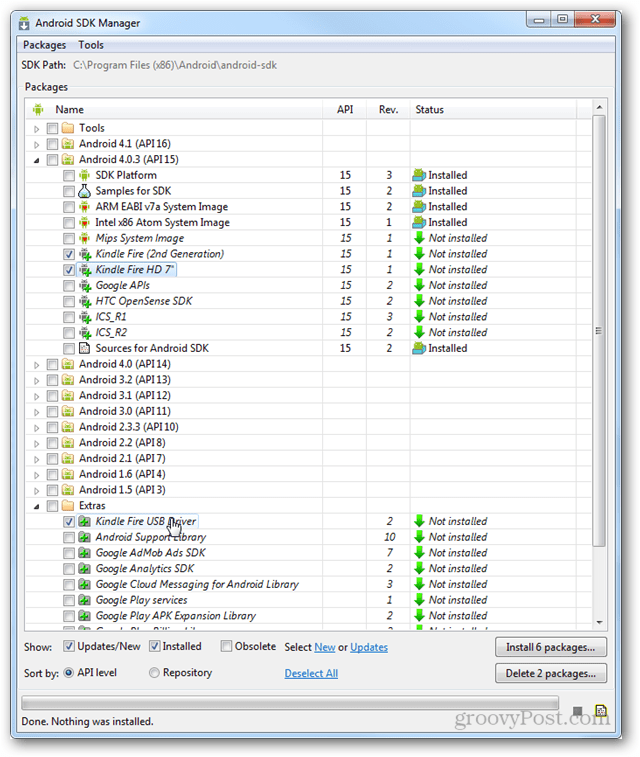Click Install 6 packages button

(551, 647)
